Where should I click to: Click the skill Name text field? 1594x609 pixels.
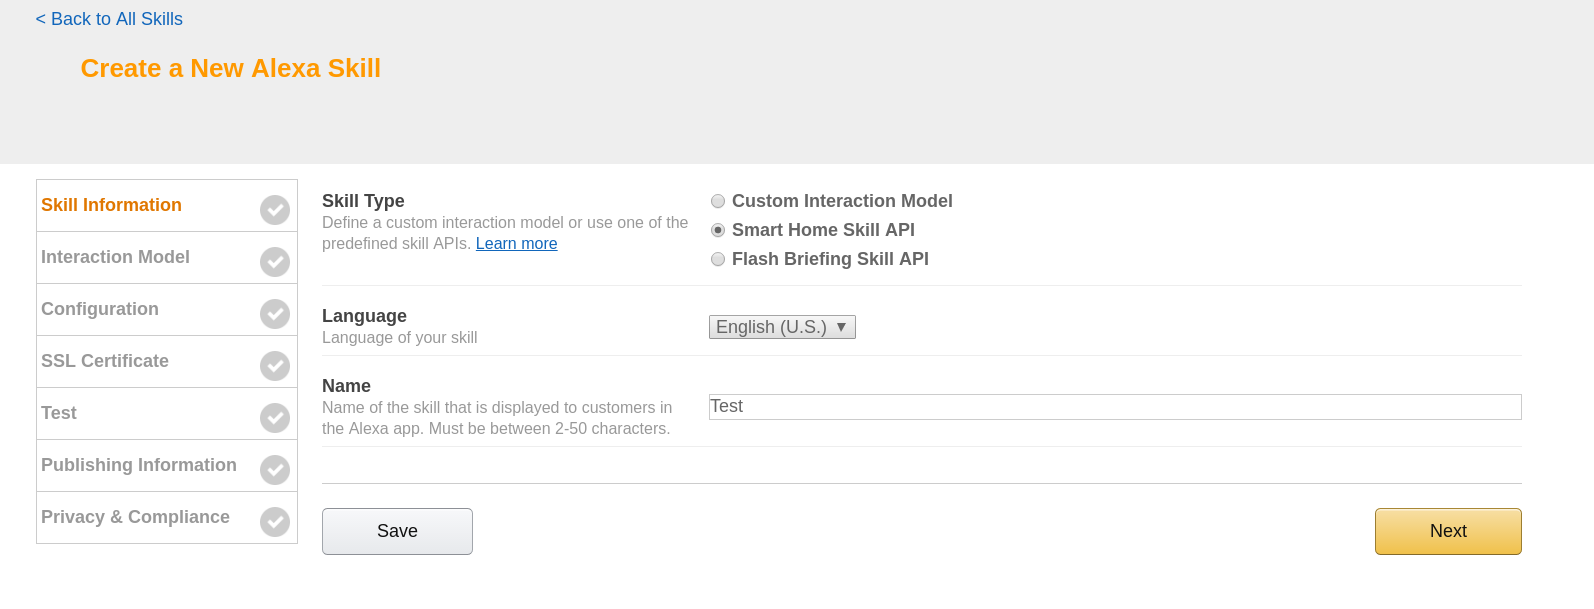point(1114,407)
